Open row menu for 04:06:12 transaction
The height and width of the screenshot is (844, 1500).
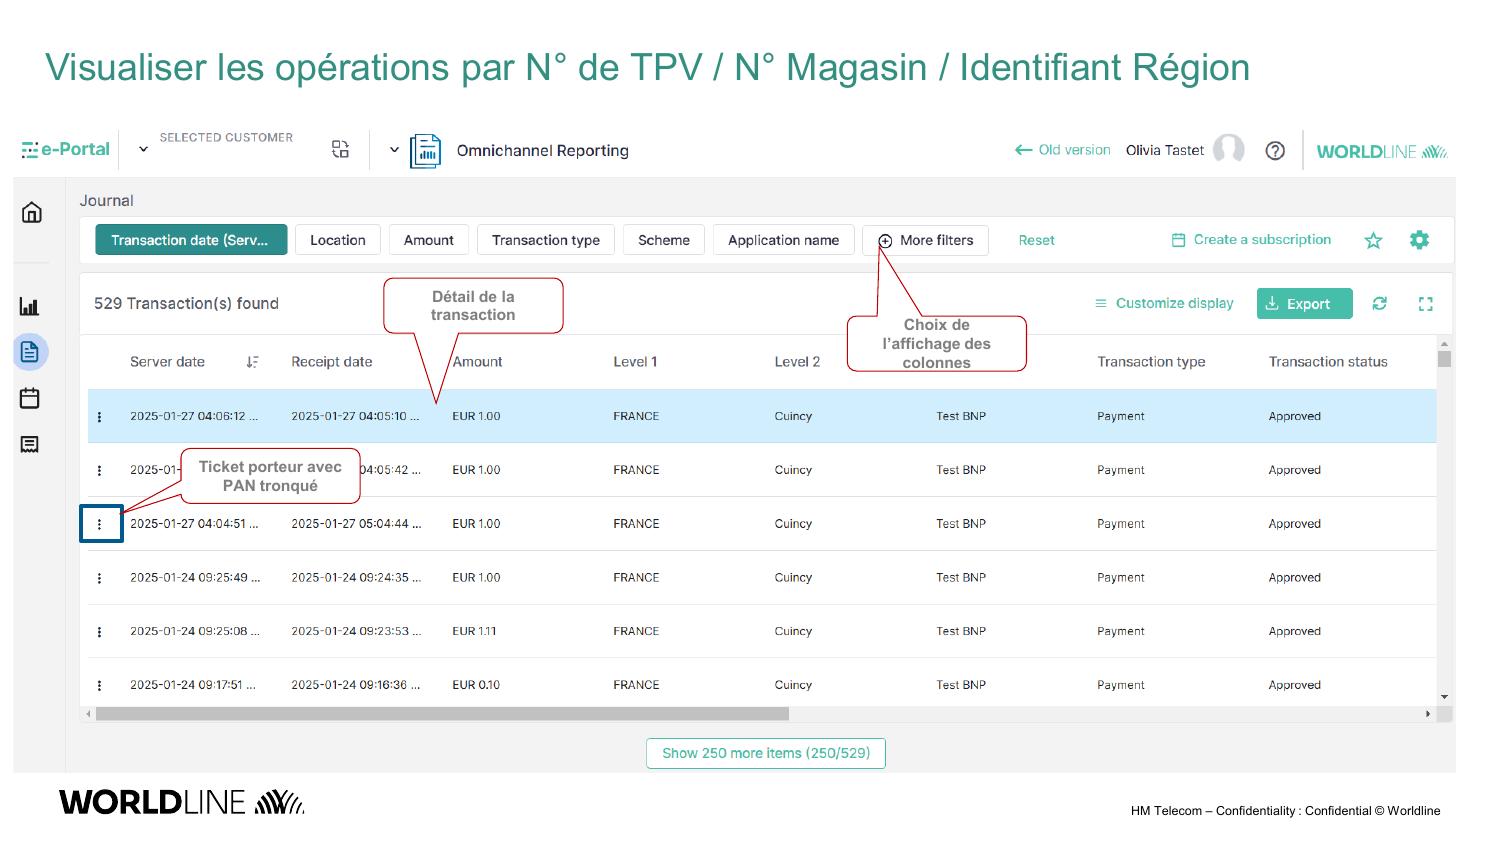(99, 417)
